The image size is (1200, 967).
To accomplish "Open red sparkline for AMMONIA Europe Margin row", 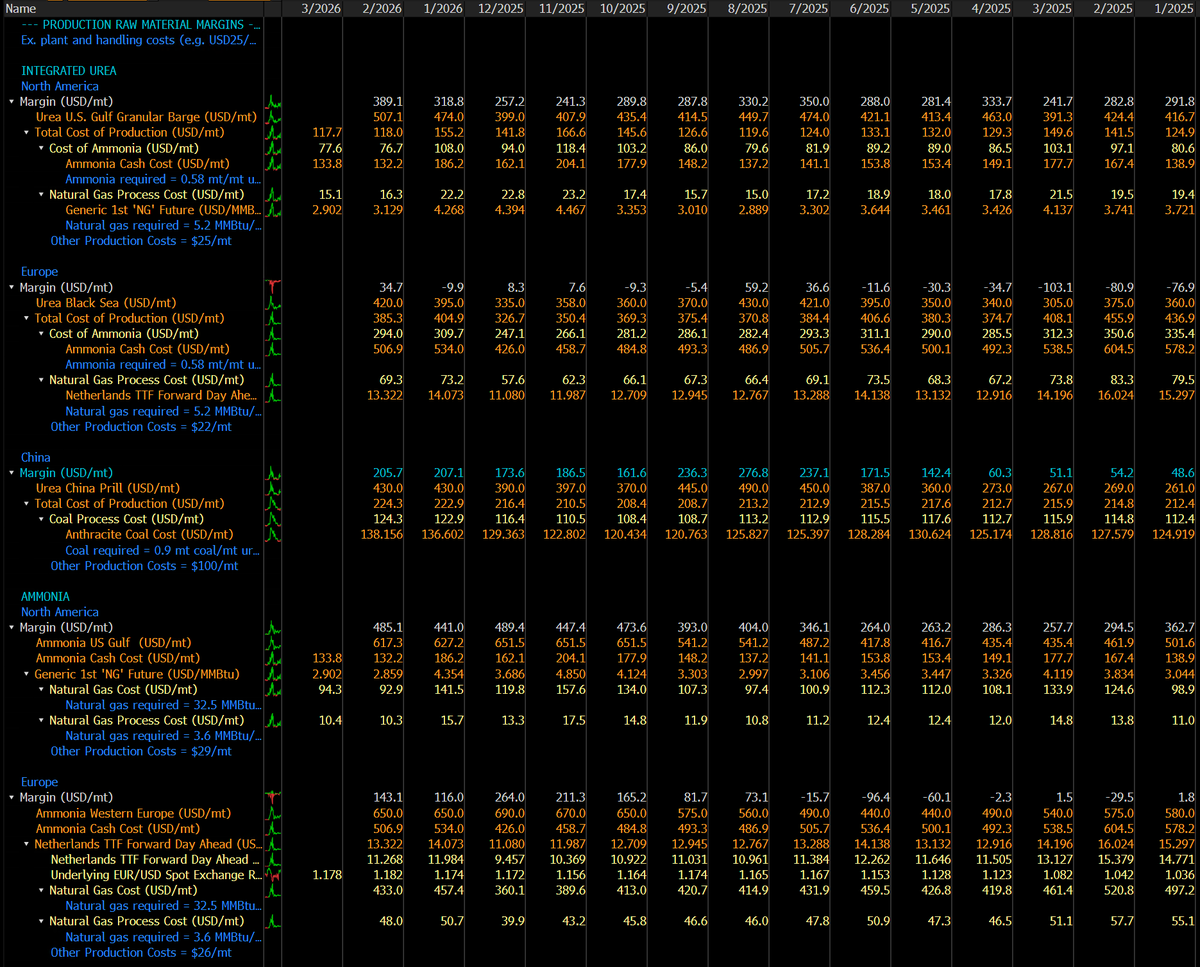I will tap(273, 798).
